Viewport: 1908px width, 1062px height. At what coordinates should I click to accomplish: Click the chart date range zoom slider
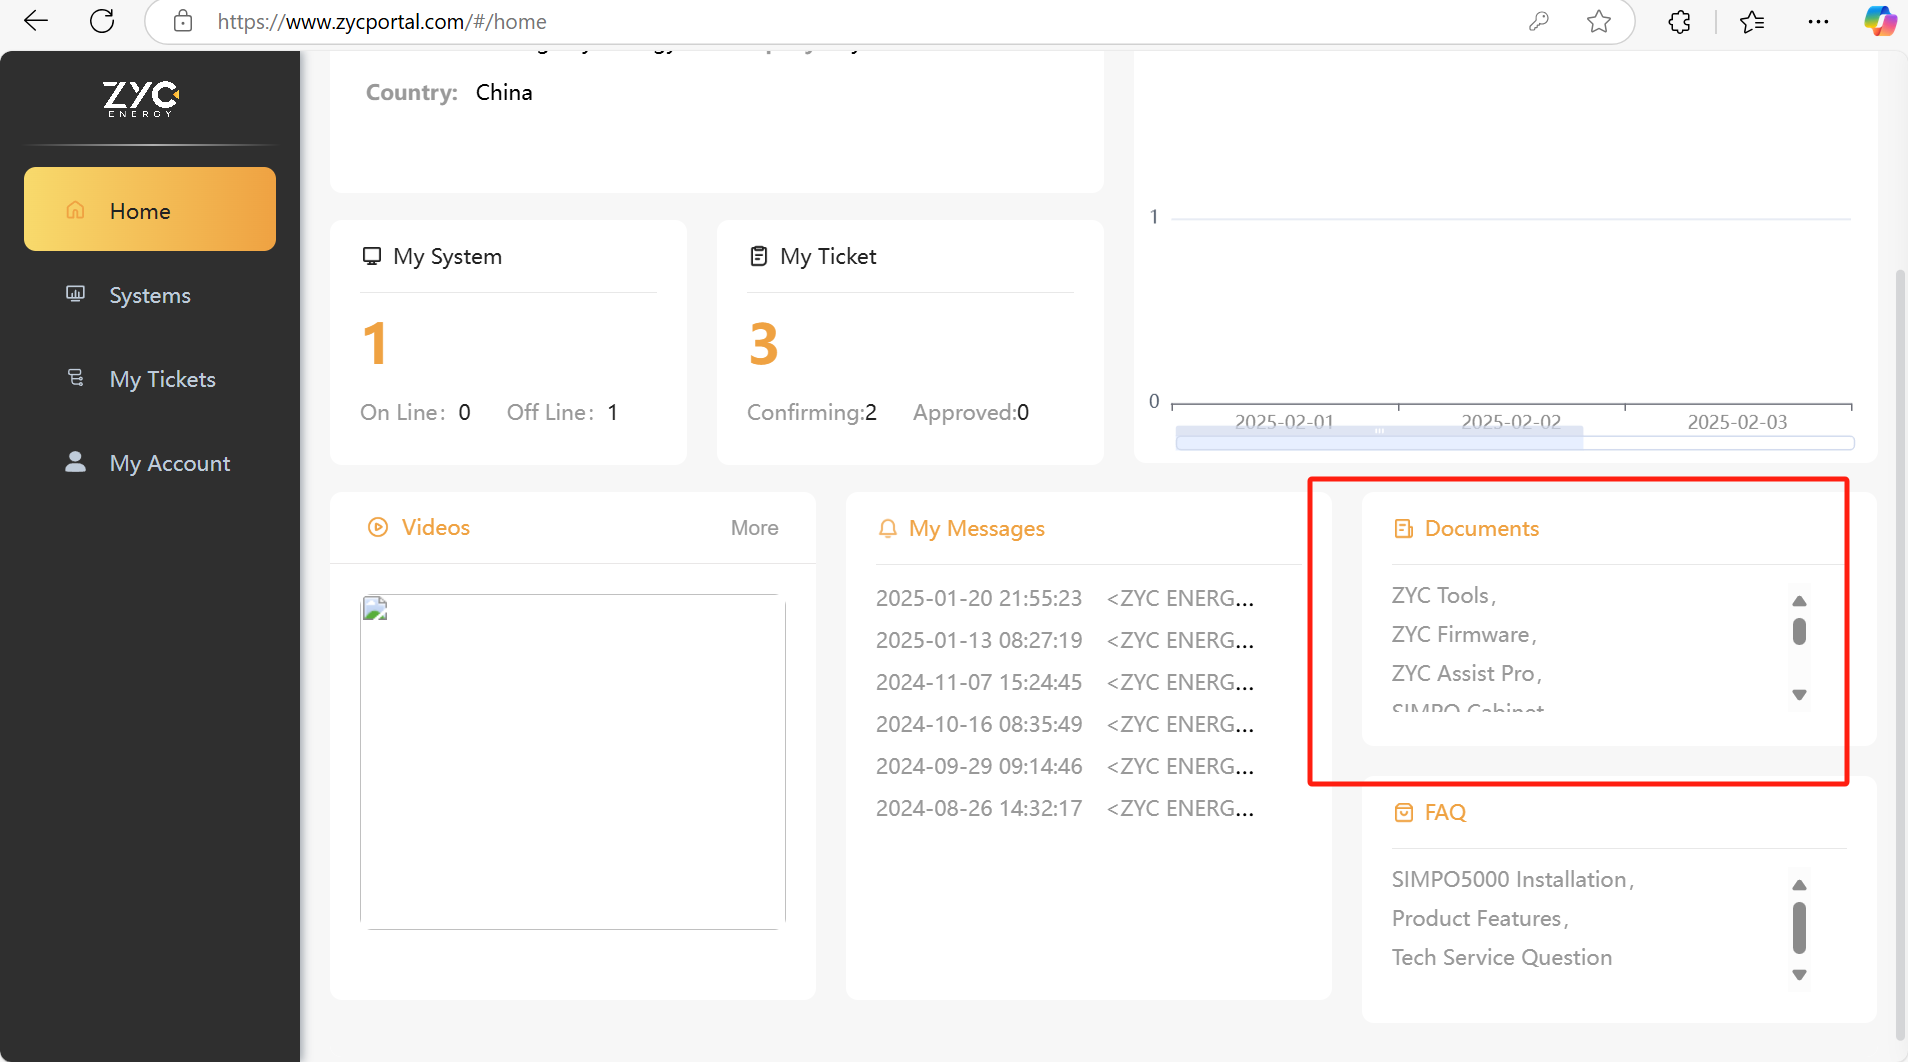coord(1379,439)
